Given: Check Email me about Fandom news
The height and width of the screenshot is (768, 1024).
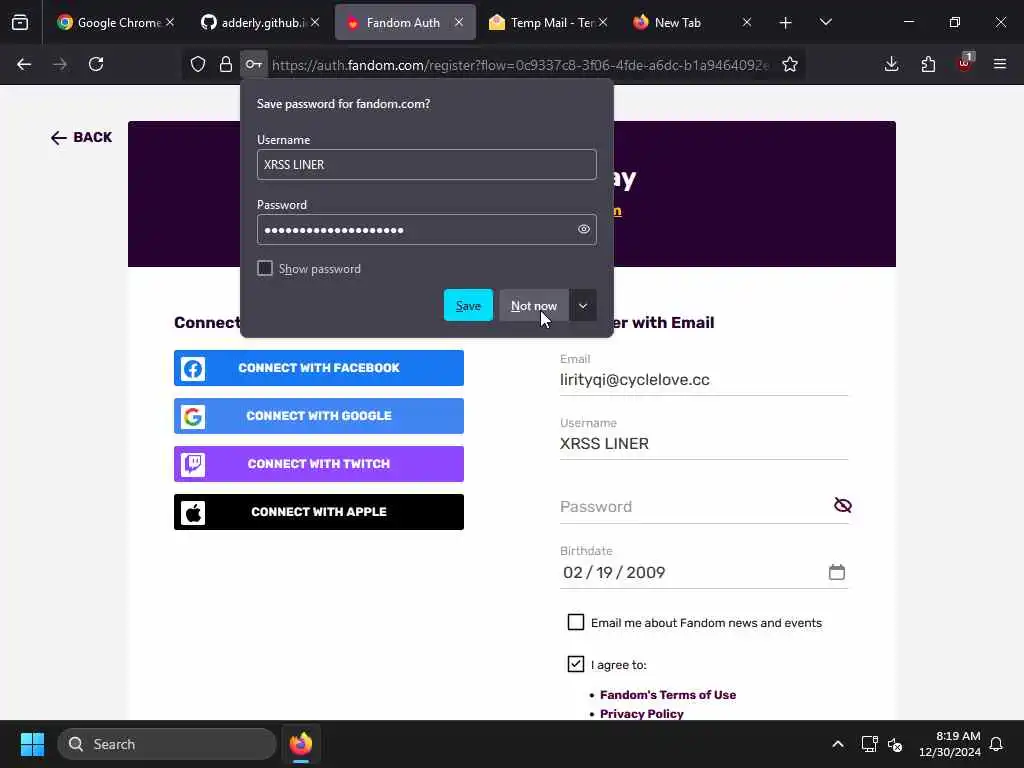Looking at the screenshot, I should 575,622.
